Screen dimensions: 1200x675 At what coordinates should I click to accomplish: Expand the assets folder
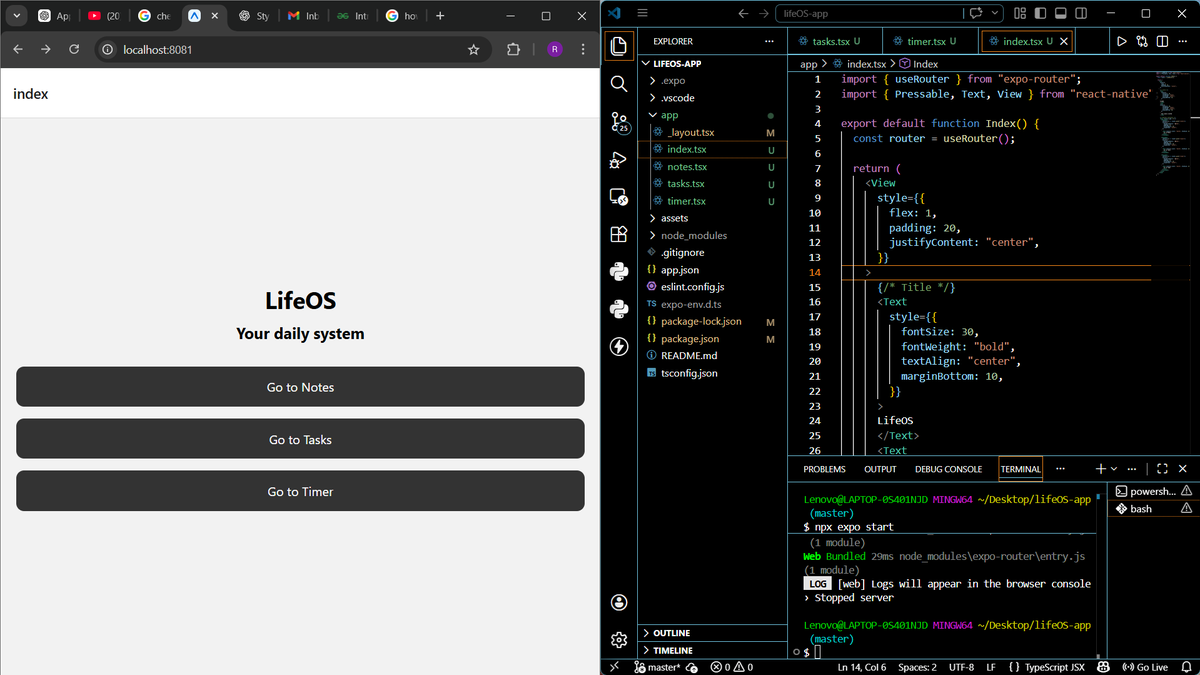(x=674, y=218)
